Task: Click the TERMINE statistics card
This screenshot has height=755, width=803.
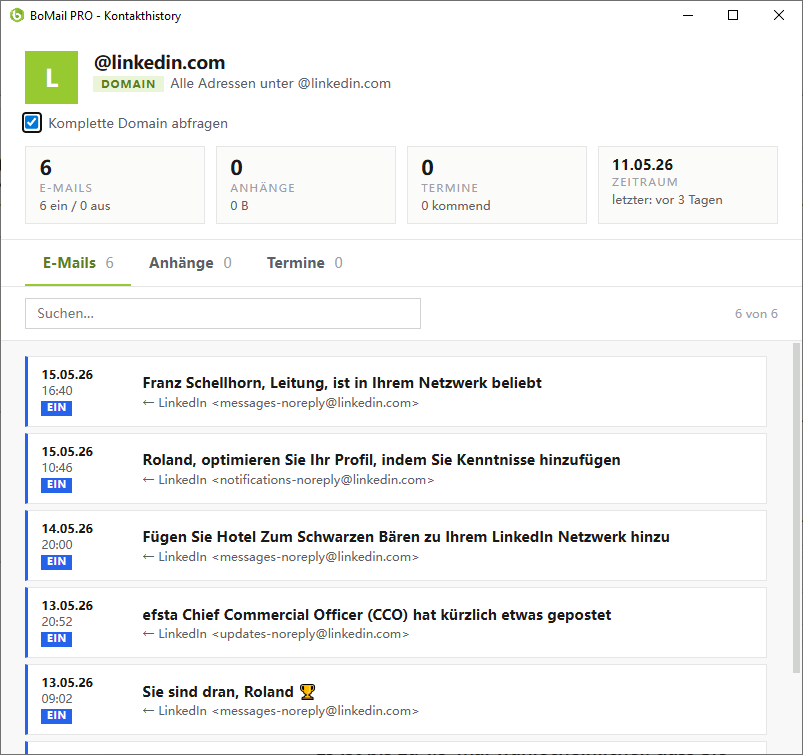Action: 497,185
